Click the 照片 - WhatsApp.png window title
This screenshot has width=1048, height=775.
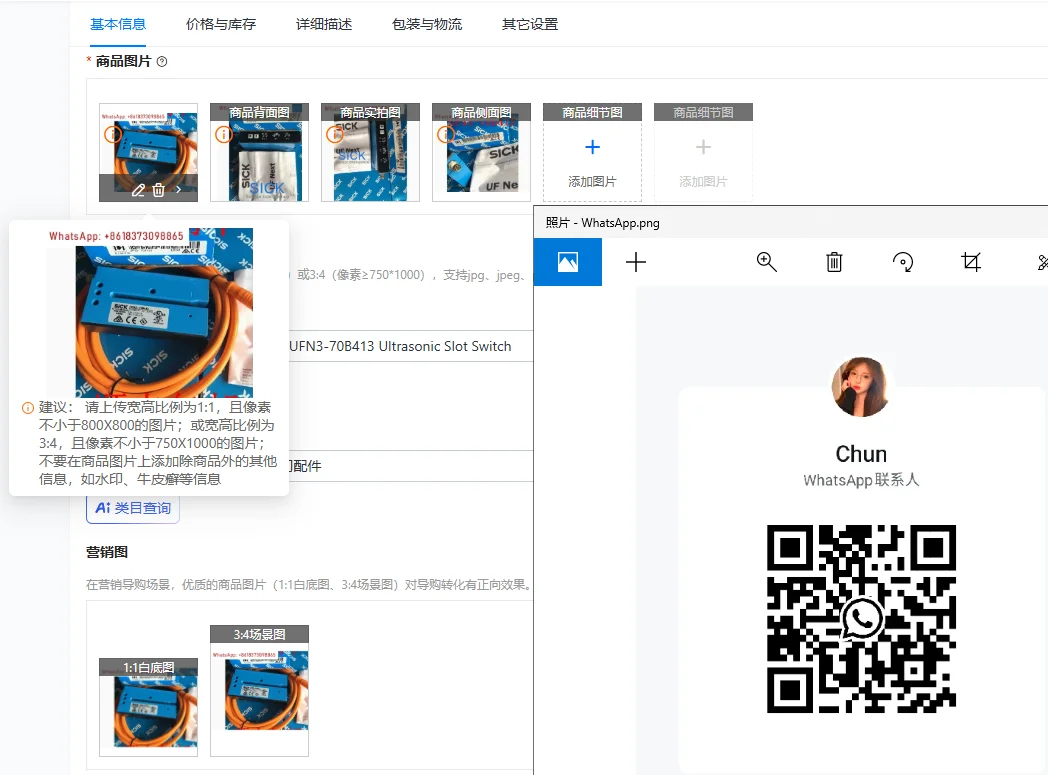point(602,223)
